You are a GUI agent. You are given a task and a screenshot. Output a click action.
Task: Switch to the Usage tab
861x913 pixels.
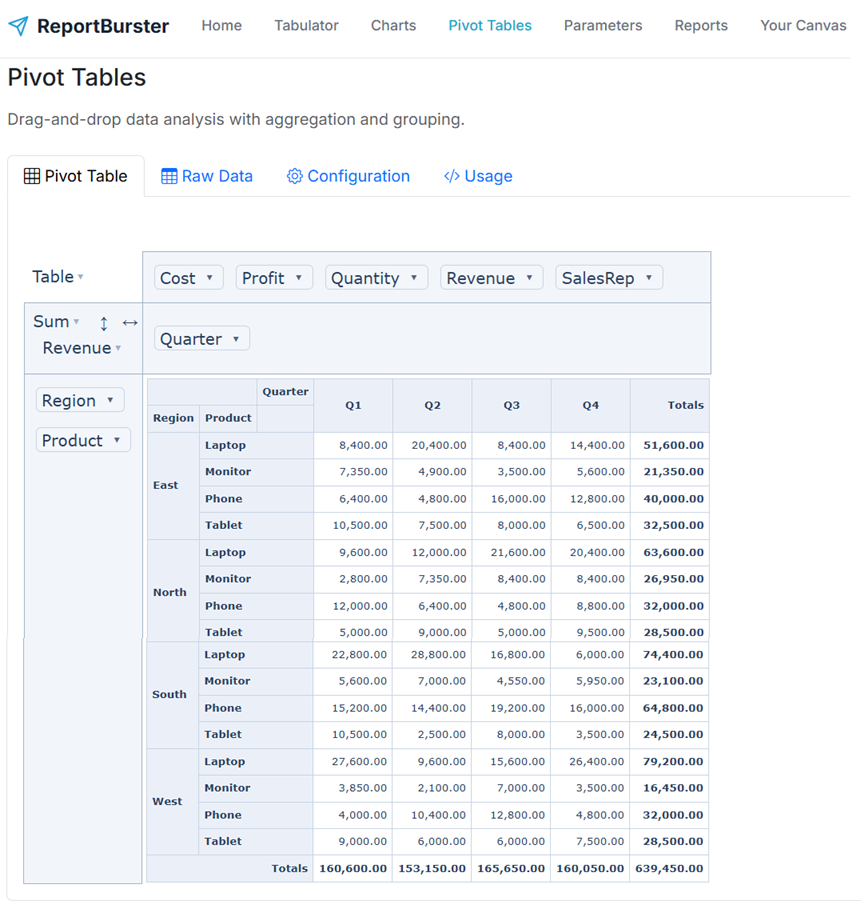point(478,176)
